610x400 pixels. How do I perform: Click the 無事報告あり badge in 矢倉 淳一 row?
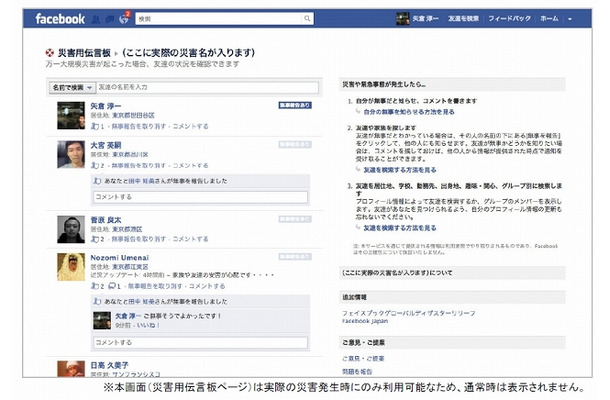[x=295, y=105]
